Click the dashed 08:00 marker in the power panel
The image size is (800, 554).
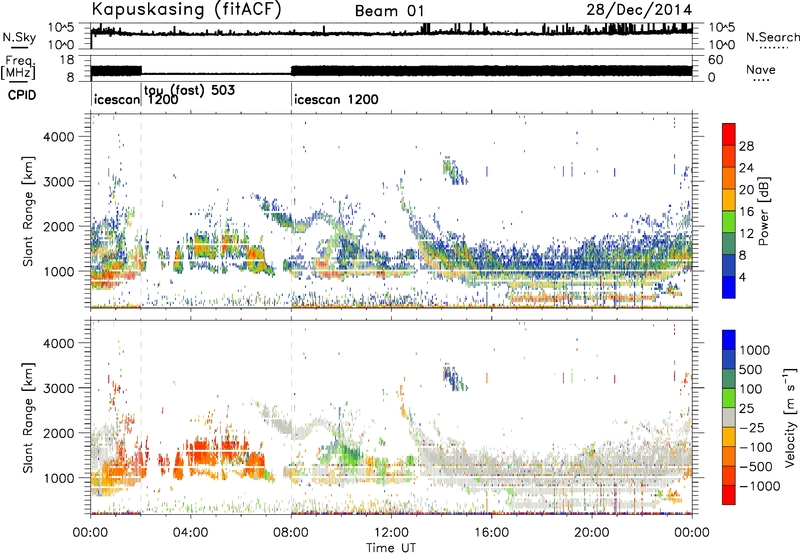click(291, 211)
